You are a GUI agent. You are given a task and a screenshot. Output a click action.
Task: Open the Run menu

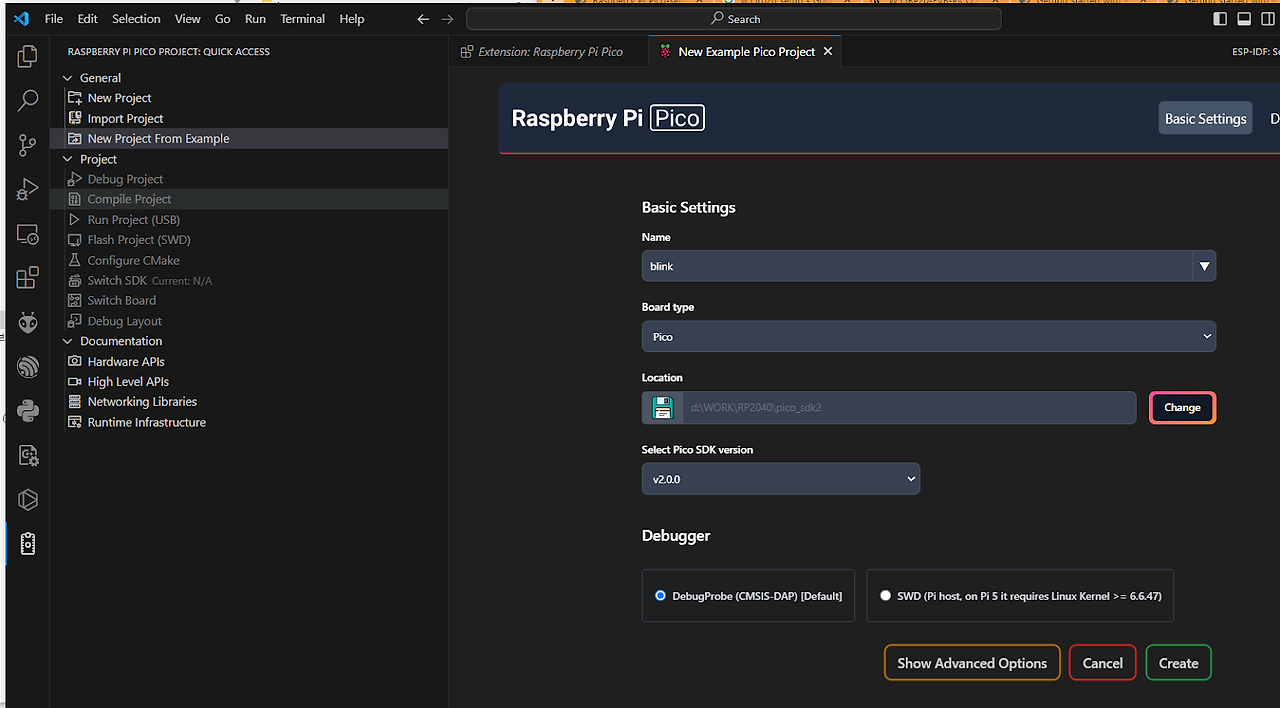(x=255, y=19)
